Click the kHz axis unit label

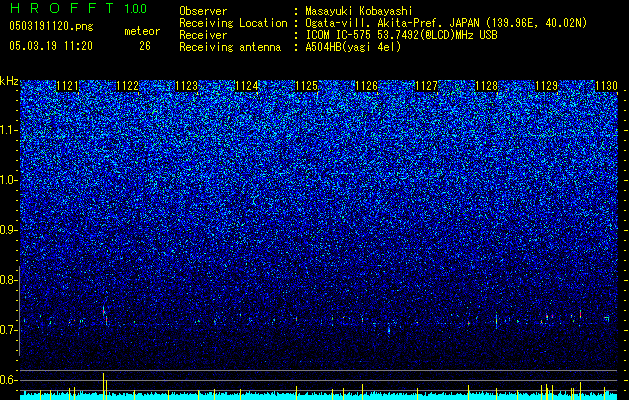pos(9,81)
